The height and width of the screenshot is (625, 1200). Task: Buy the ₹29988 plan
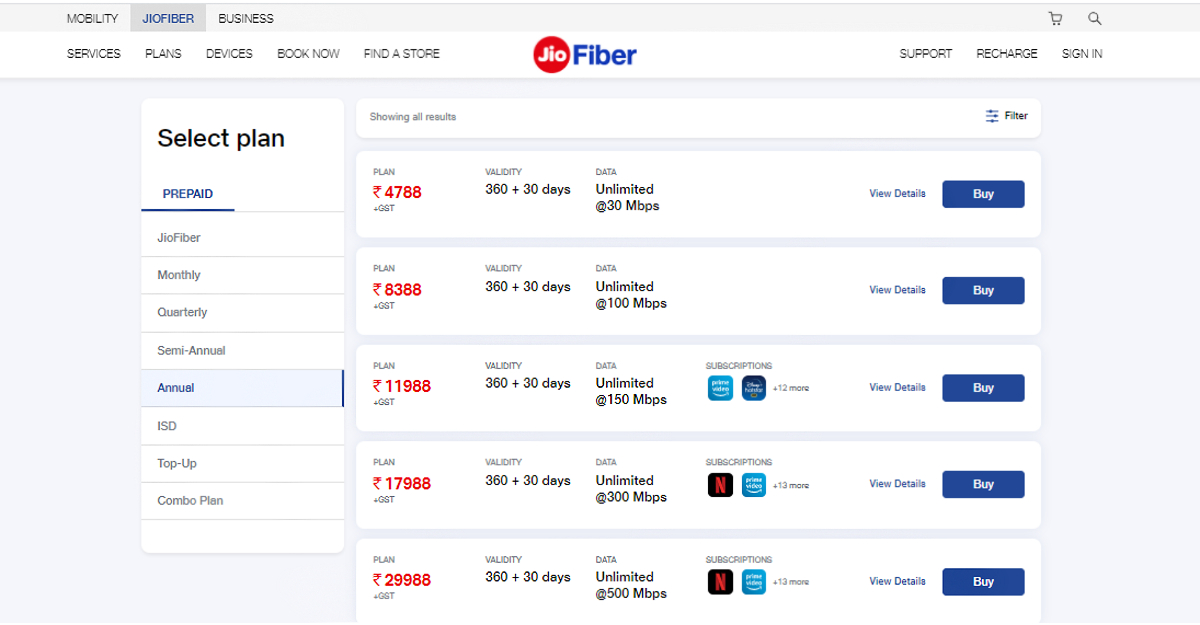click(983, 581)
